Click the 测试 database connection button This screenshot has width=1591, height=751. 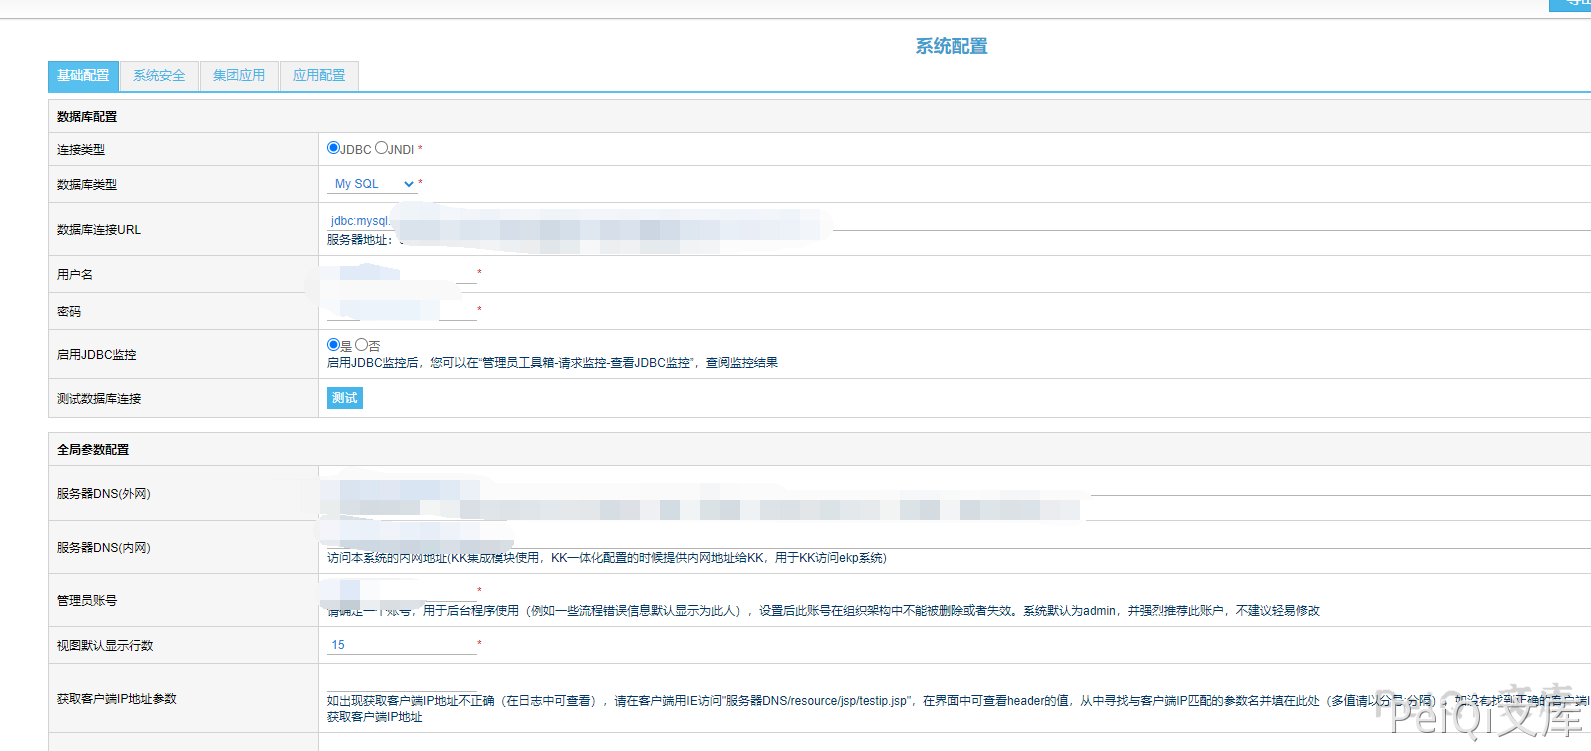pos(344,398)
